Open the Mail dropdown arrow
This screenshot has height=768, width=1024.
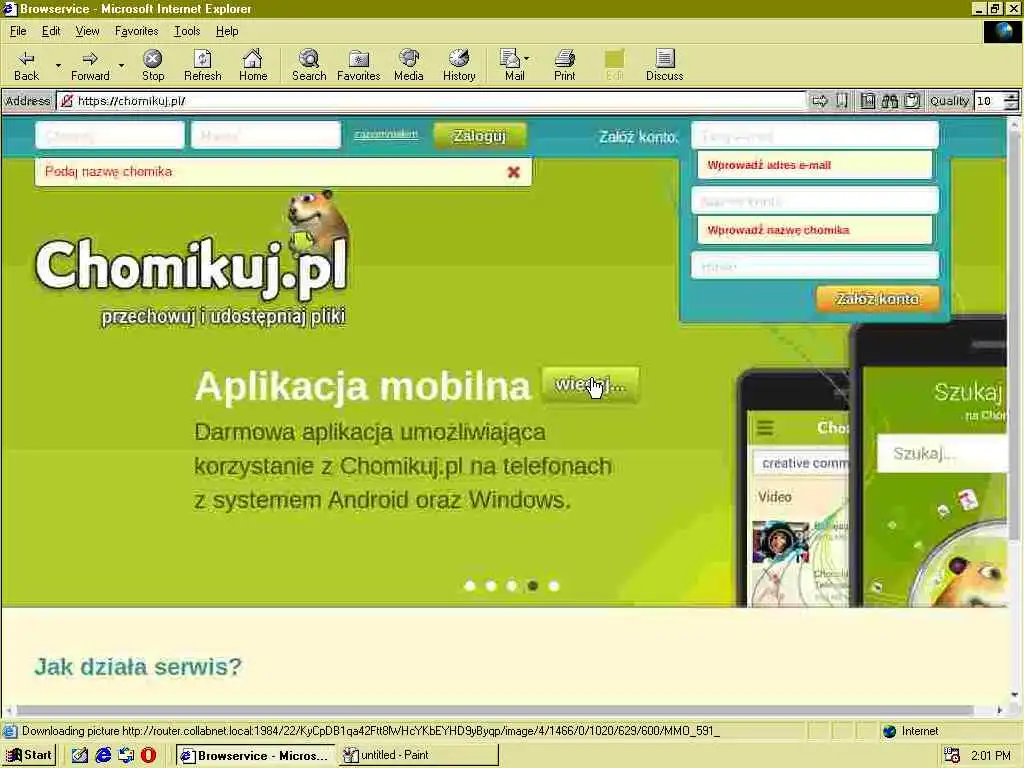[527, 59]
